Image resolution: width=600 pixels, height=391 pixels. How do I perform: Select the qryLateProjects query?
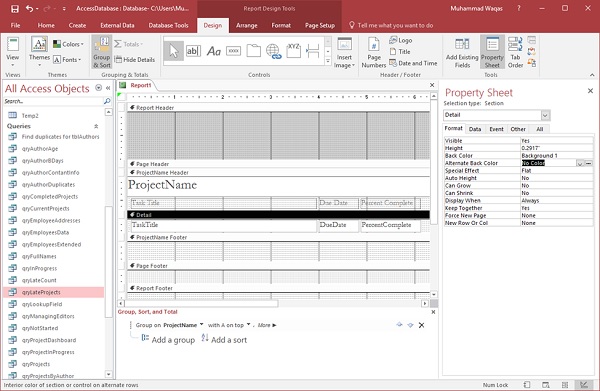[54, 292]
